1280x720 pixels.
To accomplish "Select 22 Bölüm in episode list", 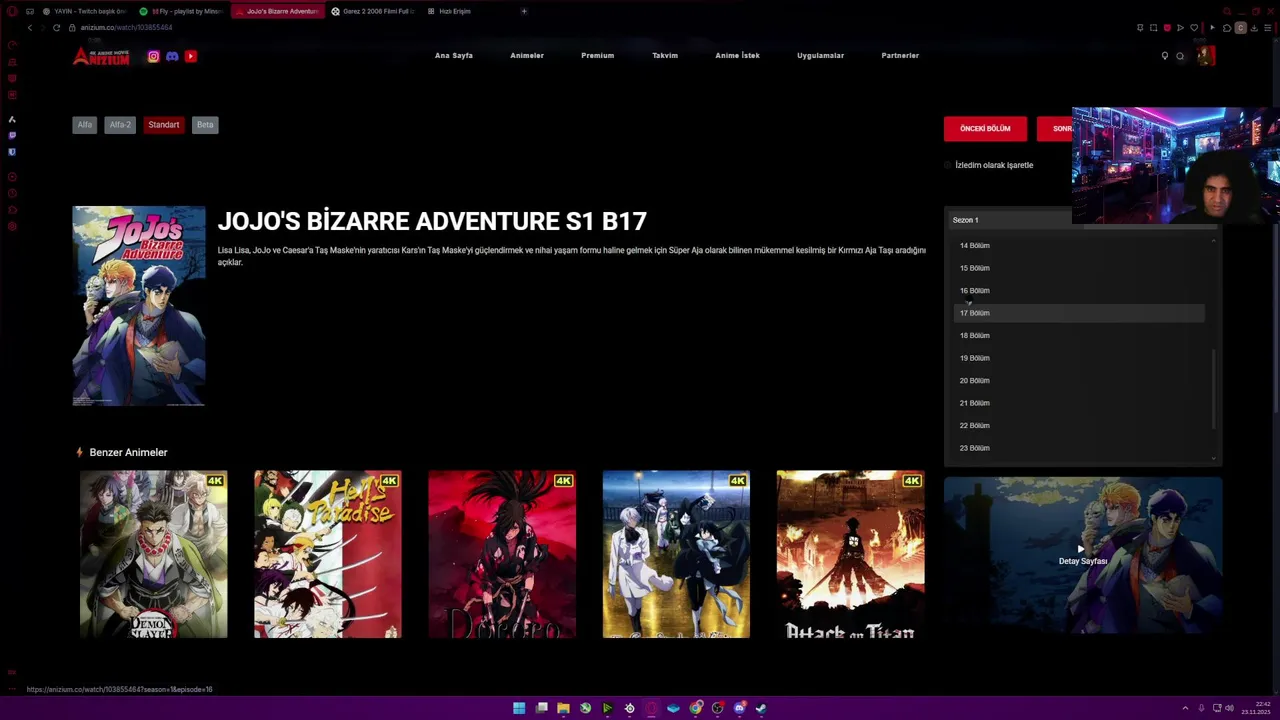I will [x=1079, y=426].
